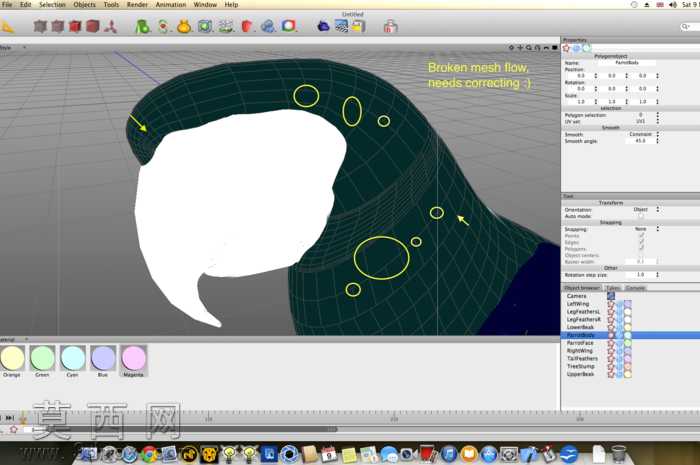The height and width of the screenshot is (465, 700).
Task: Click the first Position value stepper
Action: (x=596, y=76)
